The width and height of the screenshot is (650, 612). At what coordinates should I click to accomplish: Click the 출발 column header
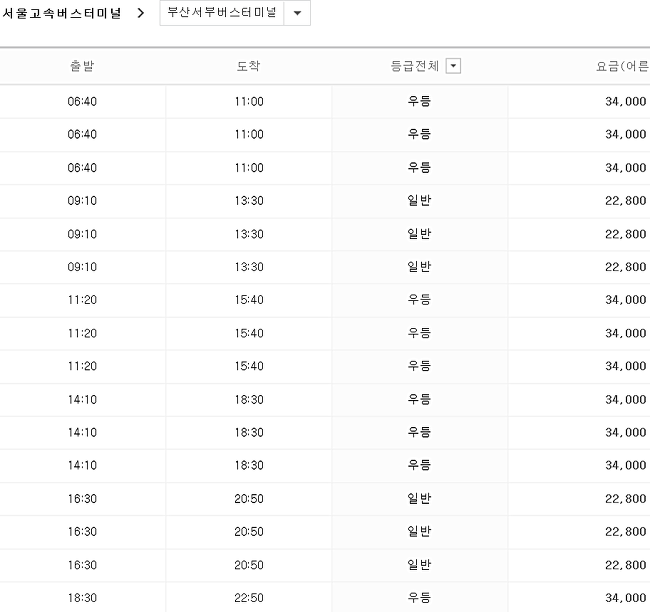pos(82,66)
